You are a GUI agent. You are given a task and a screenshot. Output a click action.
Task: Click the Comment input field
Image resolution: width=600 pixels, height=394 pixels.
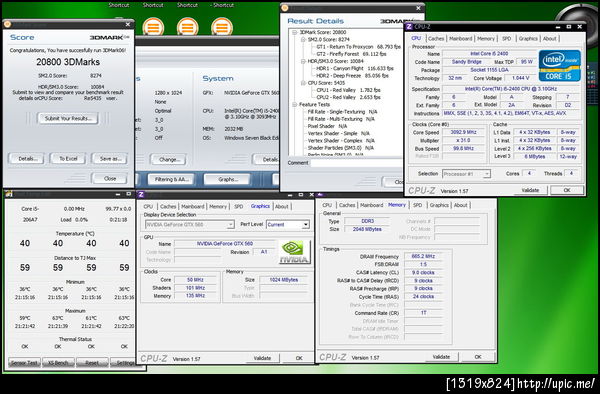point(356,163)
